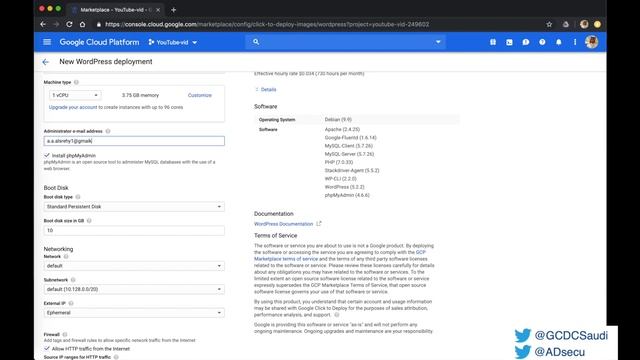Open the gift icon in the Cloud header

click(x=493, y=42)
